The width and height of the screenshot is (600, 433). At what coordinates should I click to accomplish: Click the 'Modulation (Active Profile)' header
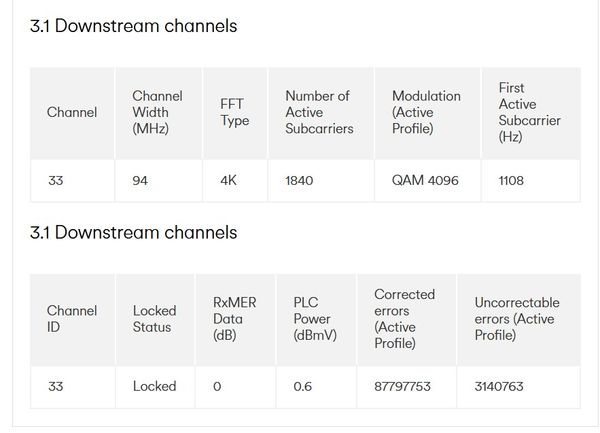click(x=426, y=112)
